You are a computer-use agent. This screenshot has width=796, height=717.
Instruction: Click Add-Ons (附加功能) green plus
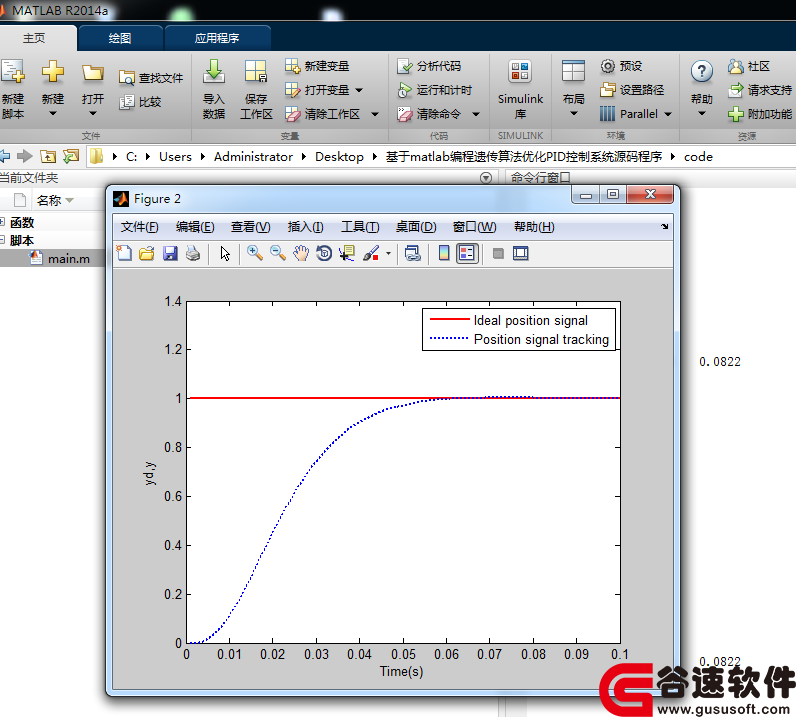click(x=736, y=114)
